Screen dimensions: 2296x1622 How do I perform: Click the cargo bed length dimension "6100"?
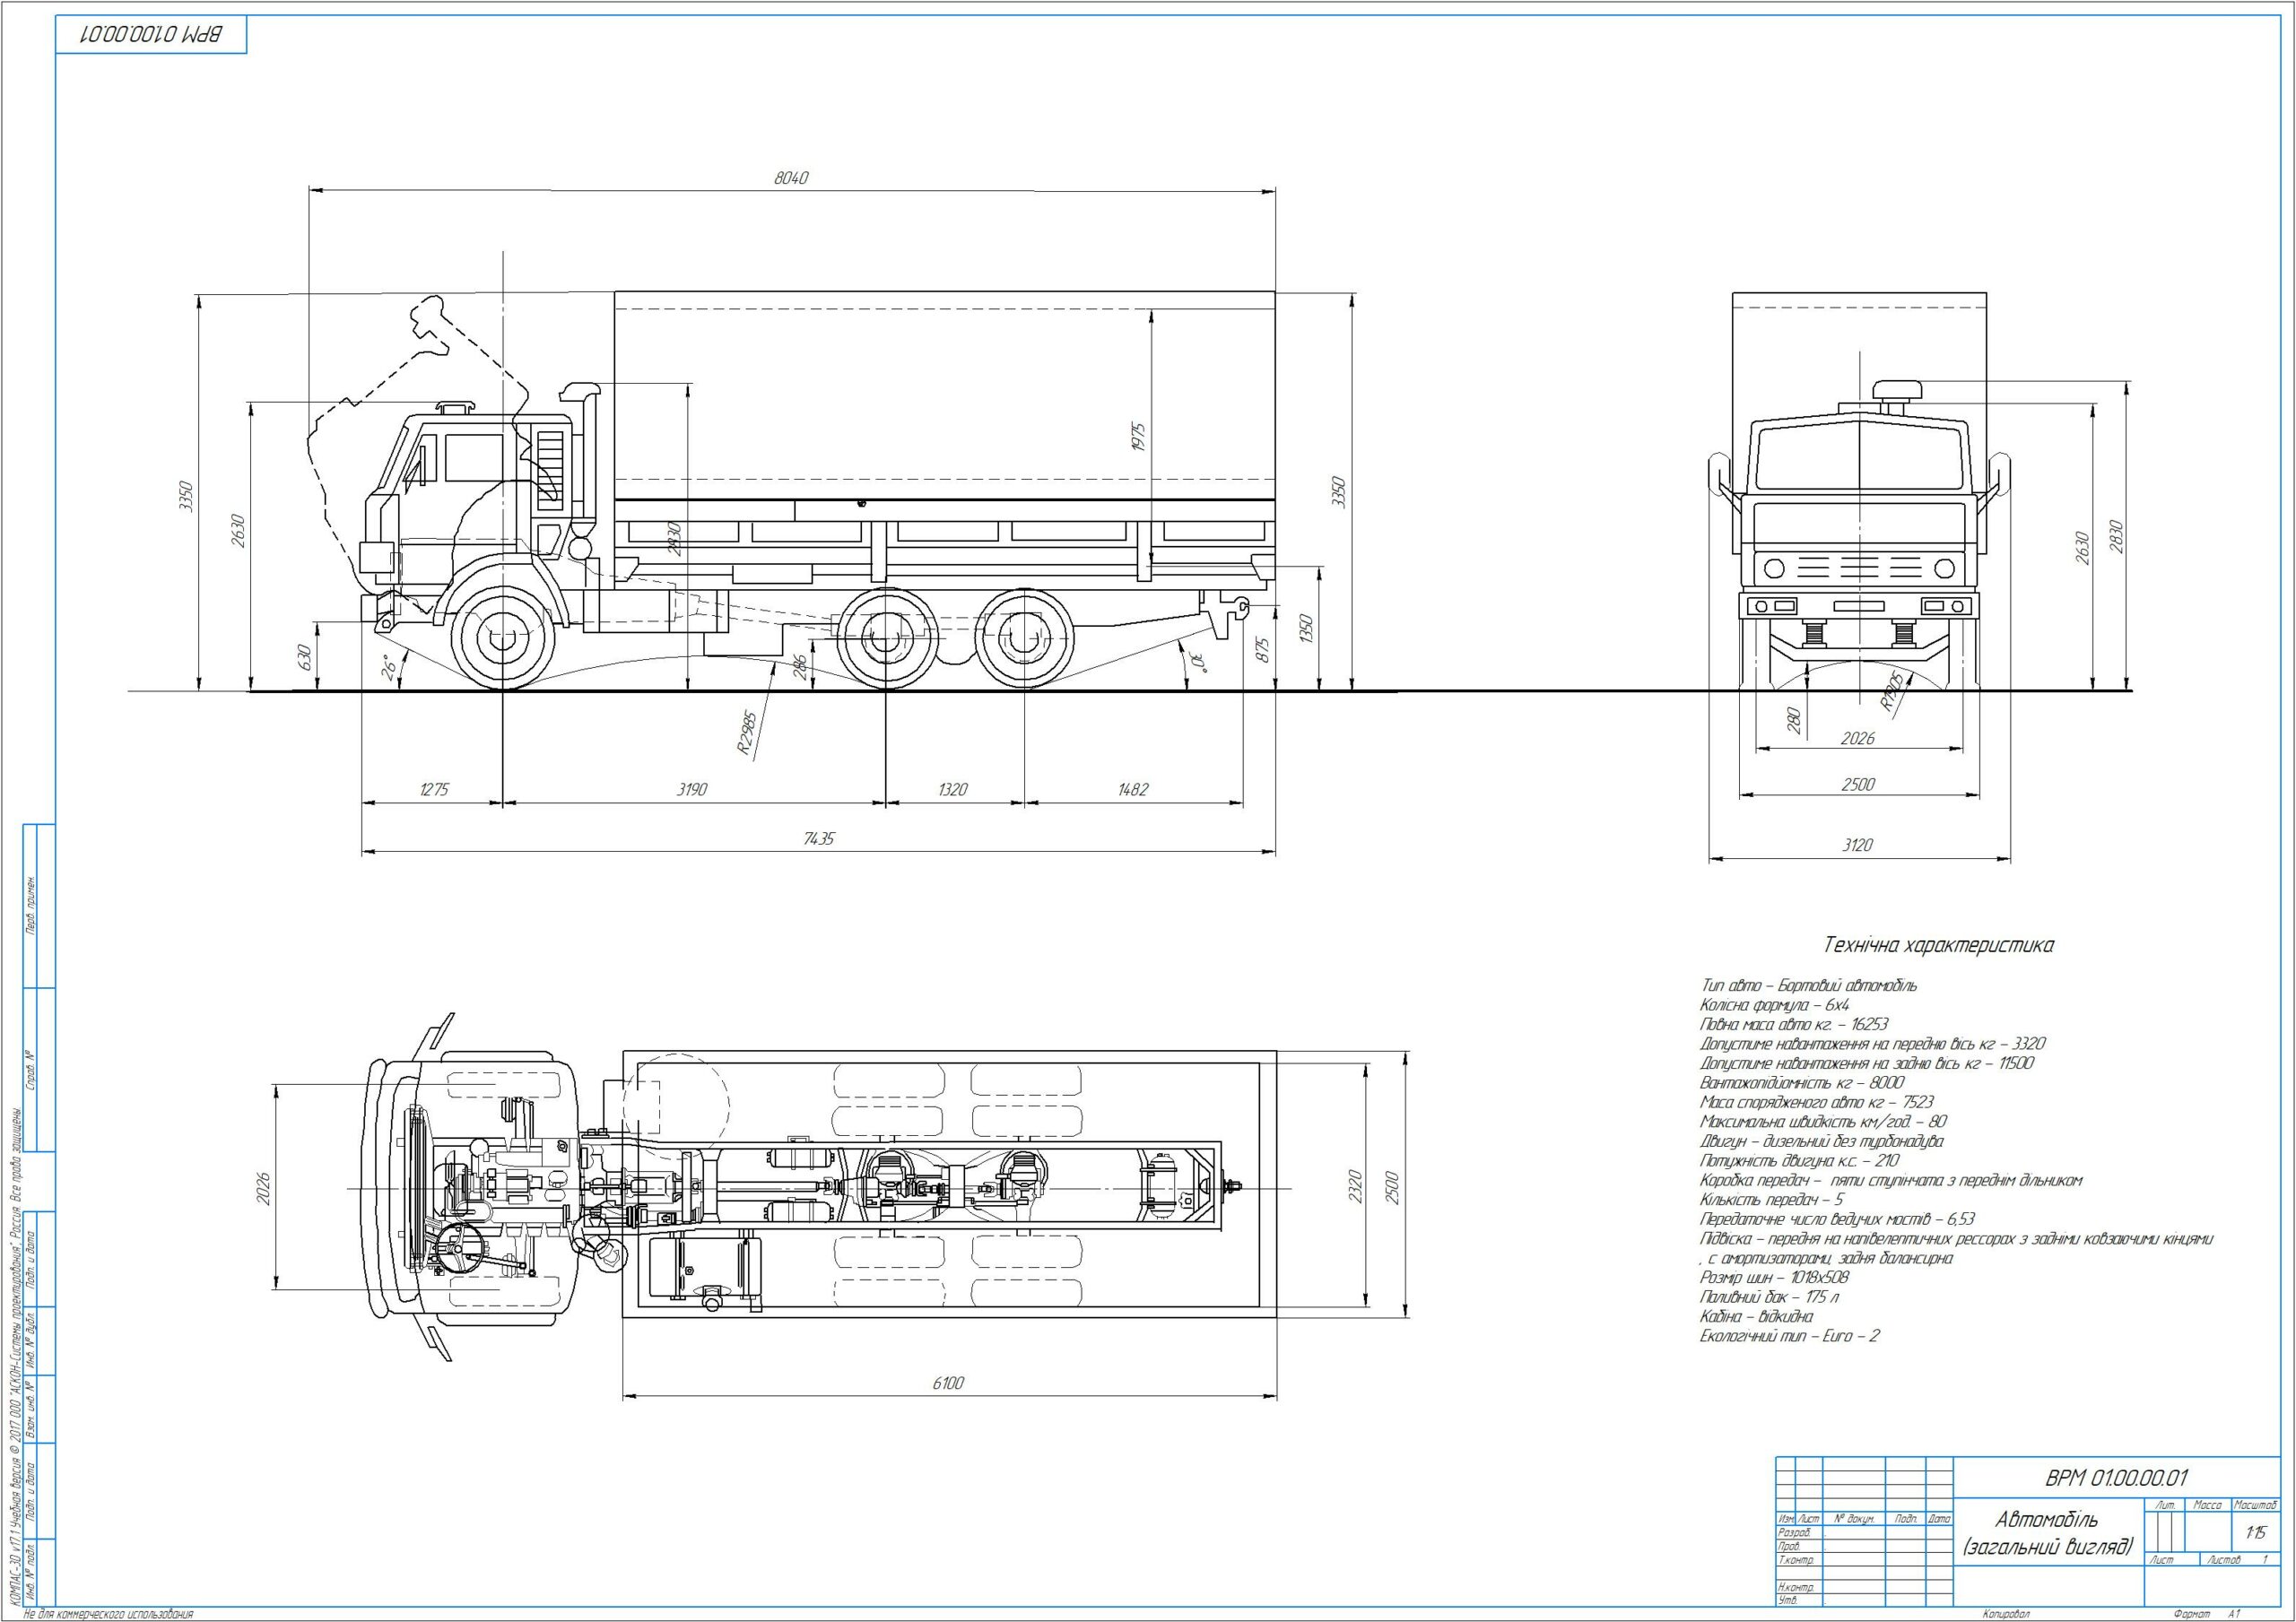pyautogui.click(x=948, y=1384)
